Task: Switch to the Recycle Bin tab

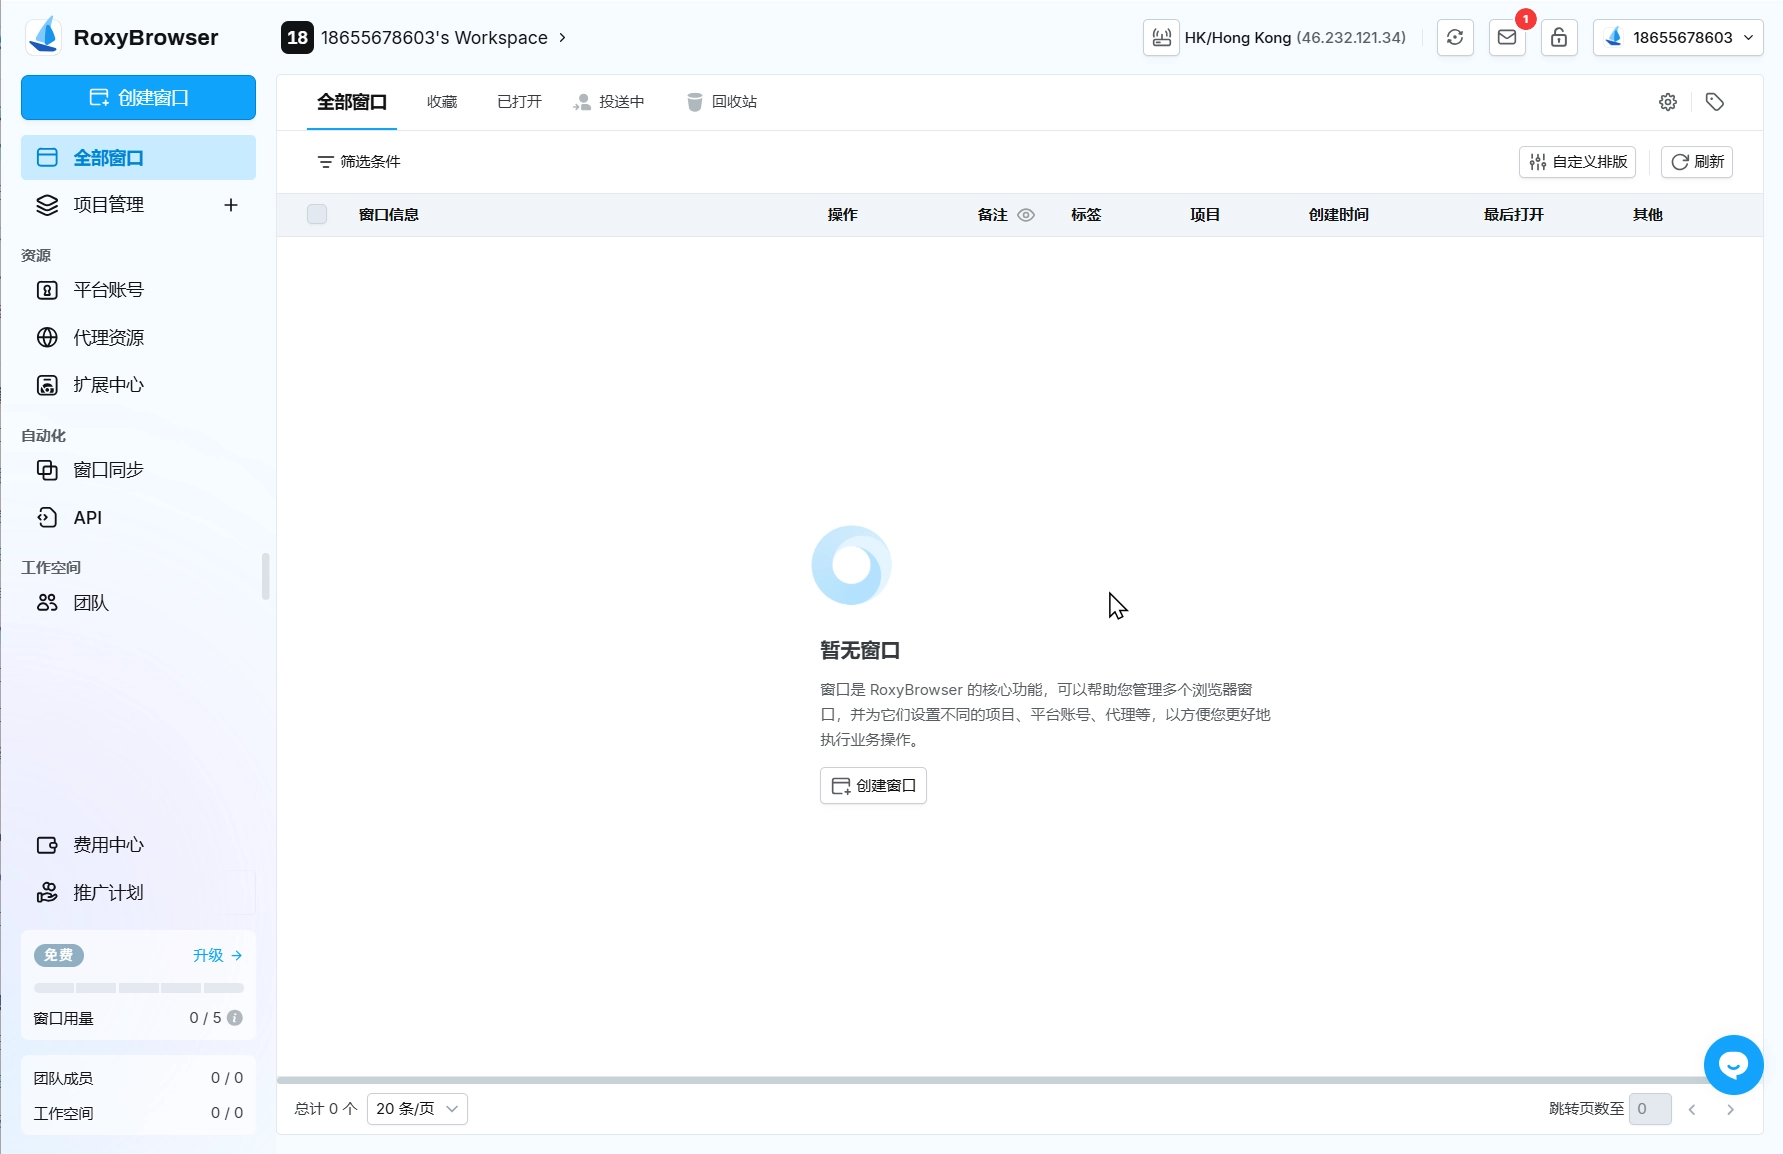Action: (x=722, y=102)
